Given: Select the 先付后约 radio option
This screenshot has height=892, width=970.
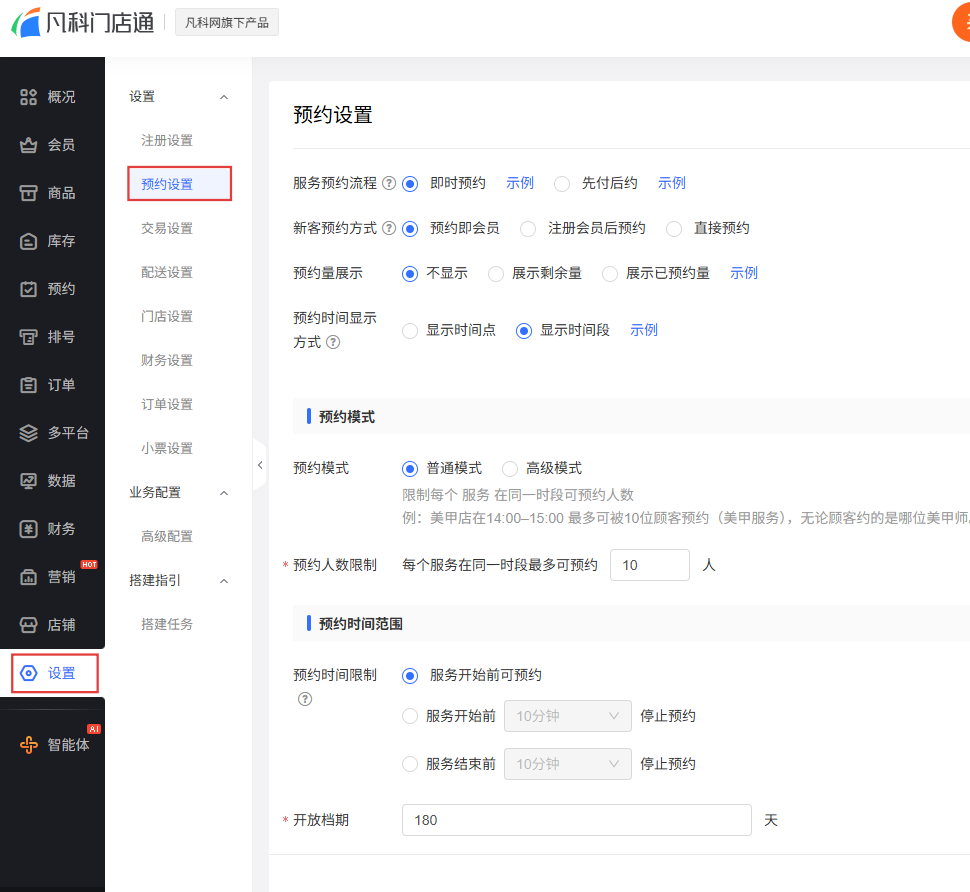Looking at the screenshot, I should point(562,184).
